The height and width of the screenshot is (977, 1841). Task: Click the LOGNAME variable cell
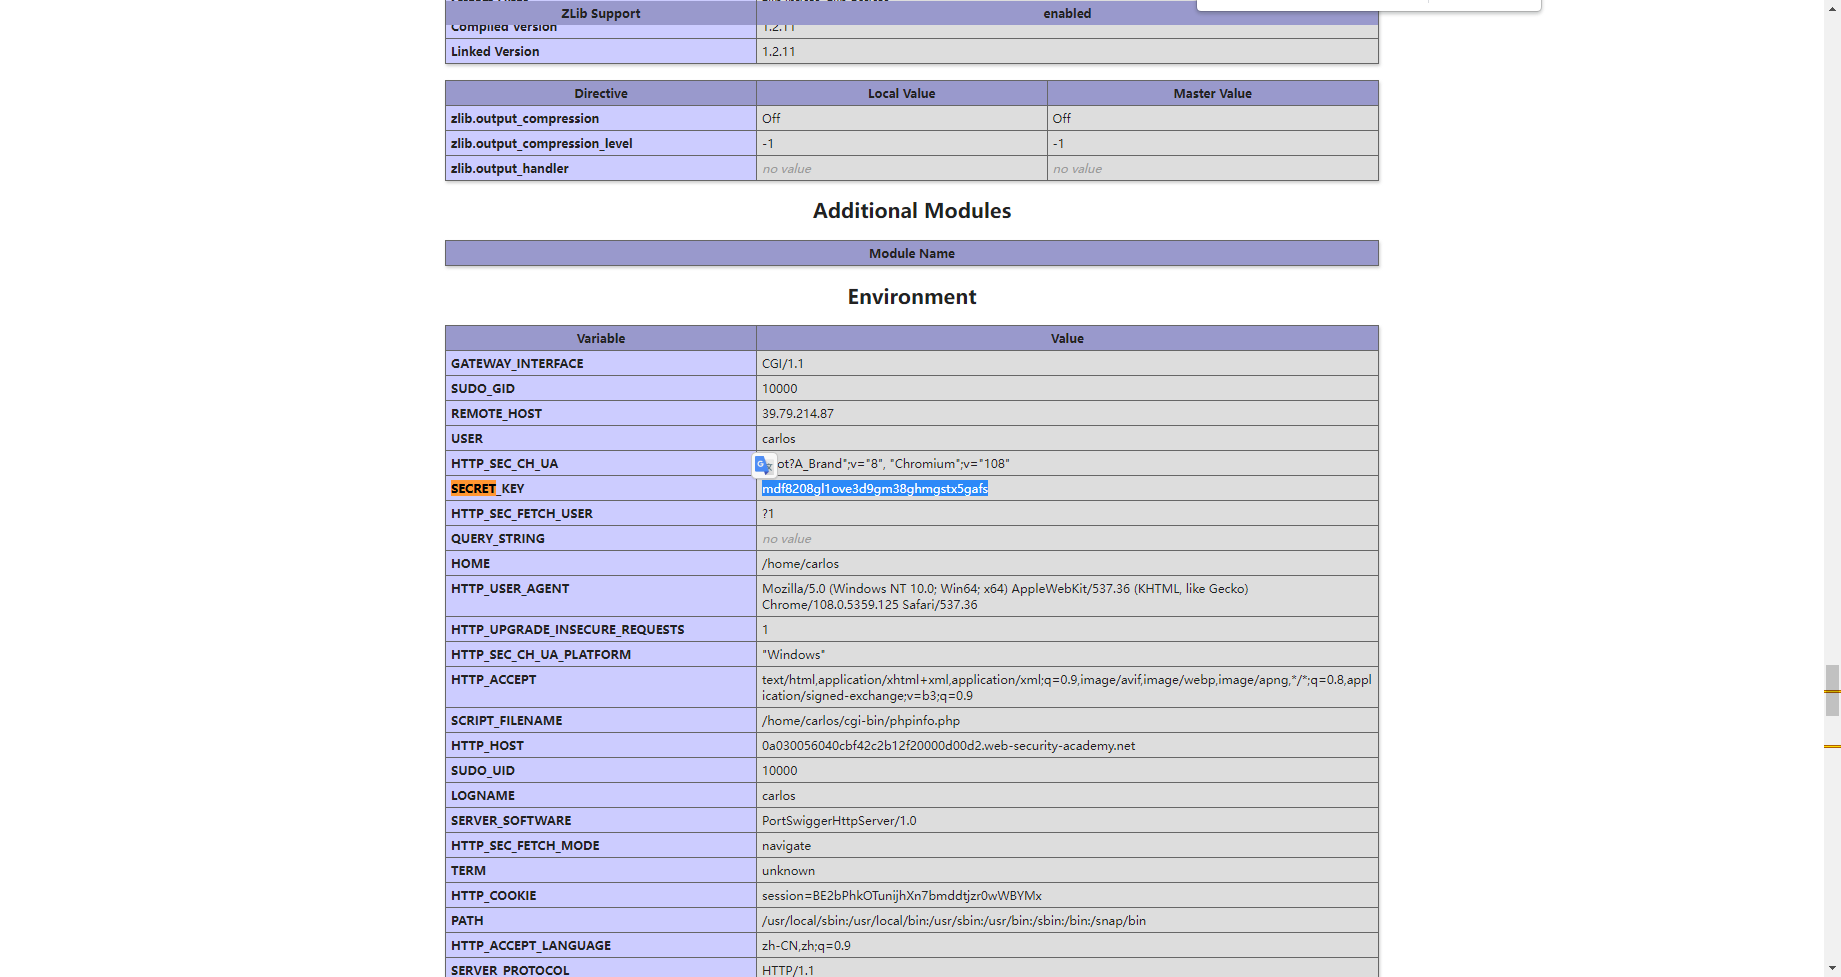point(601,796)
